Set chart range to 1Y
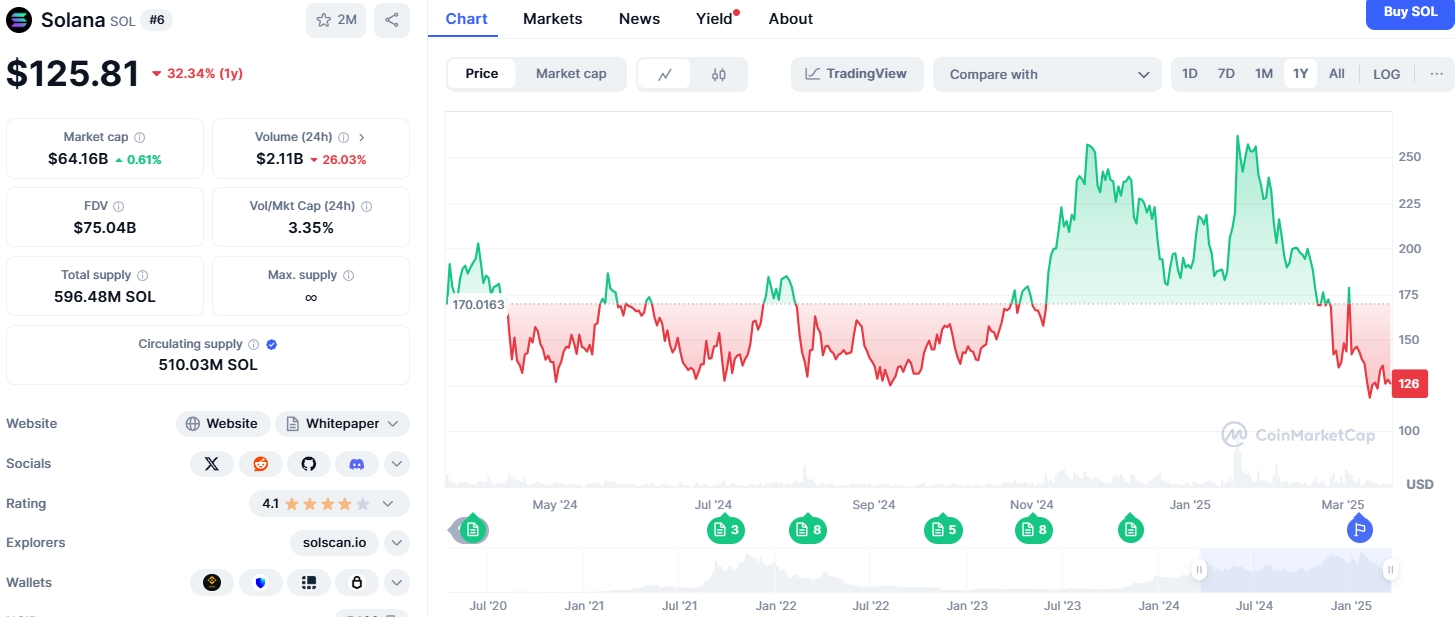The width and height of the screenshot is (1455, 617). click(x=1300, y=74)
